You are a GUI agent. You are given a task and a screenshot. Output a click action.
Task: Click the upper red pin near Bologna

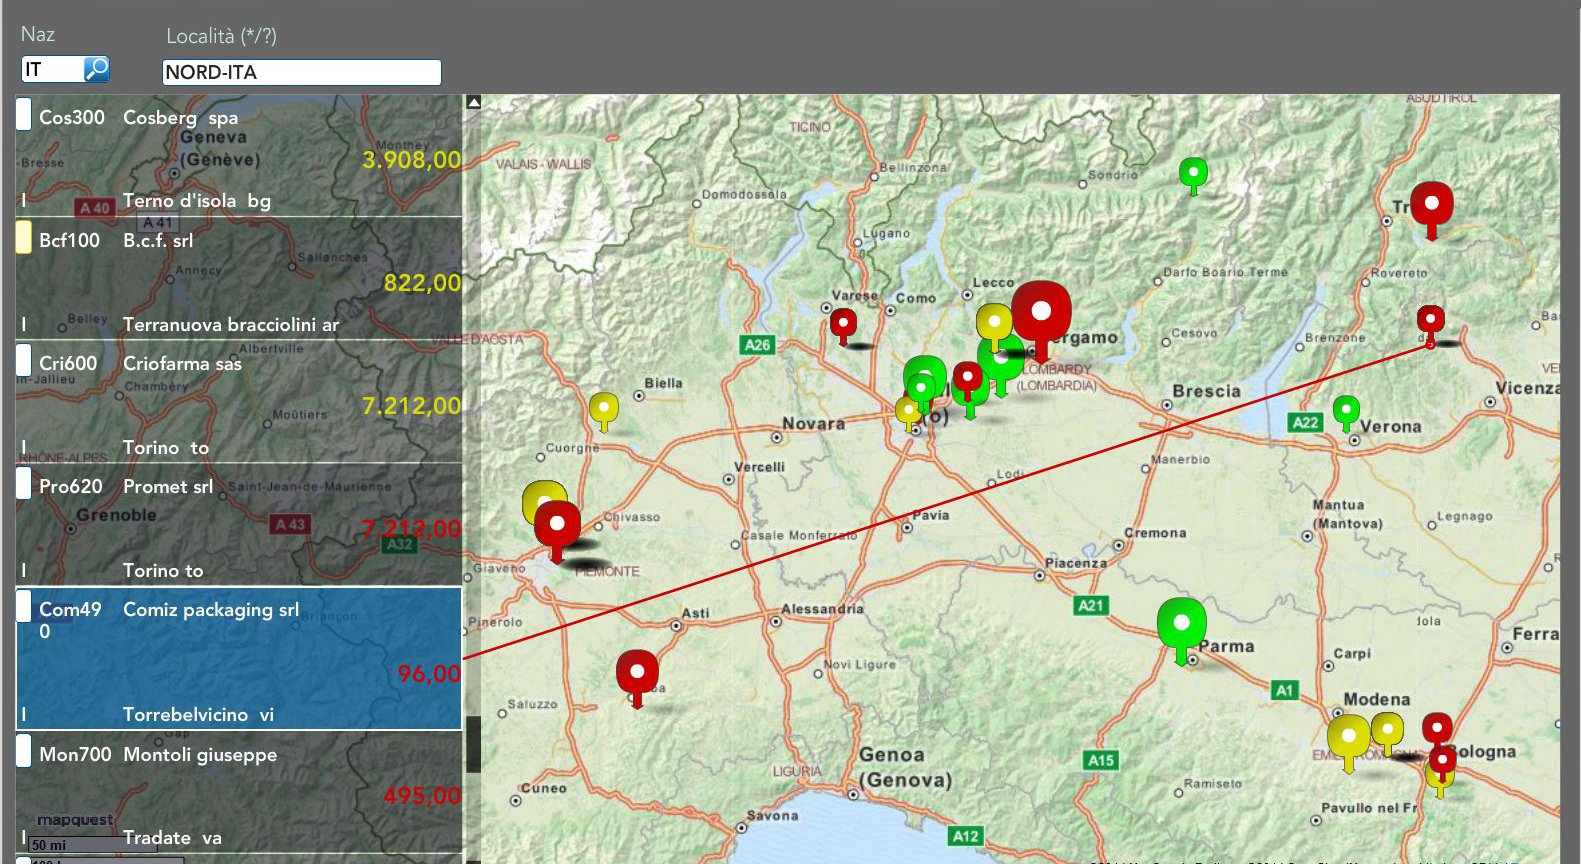(x=1437, y=727)
